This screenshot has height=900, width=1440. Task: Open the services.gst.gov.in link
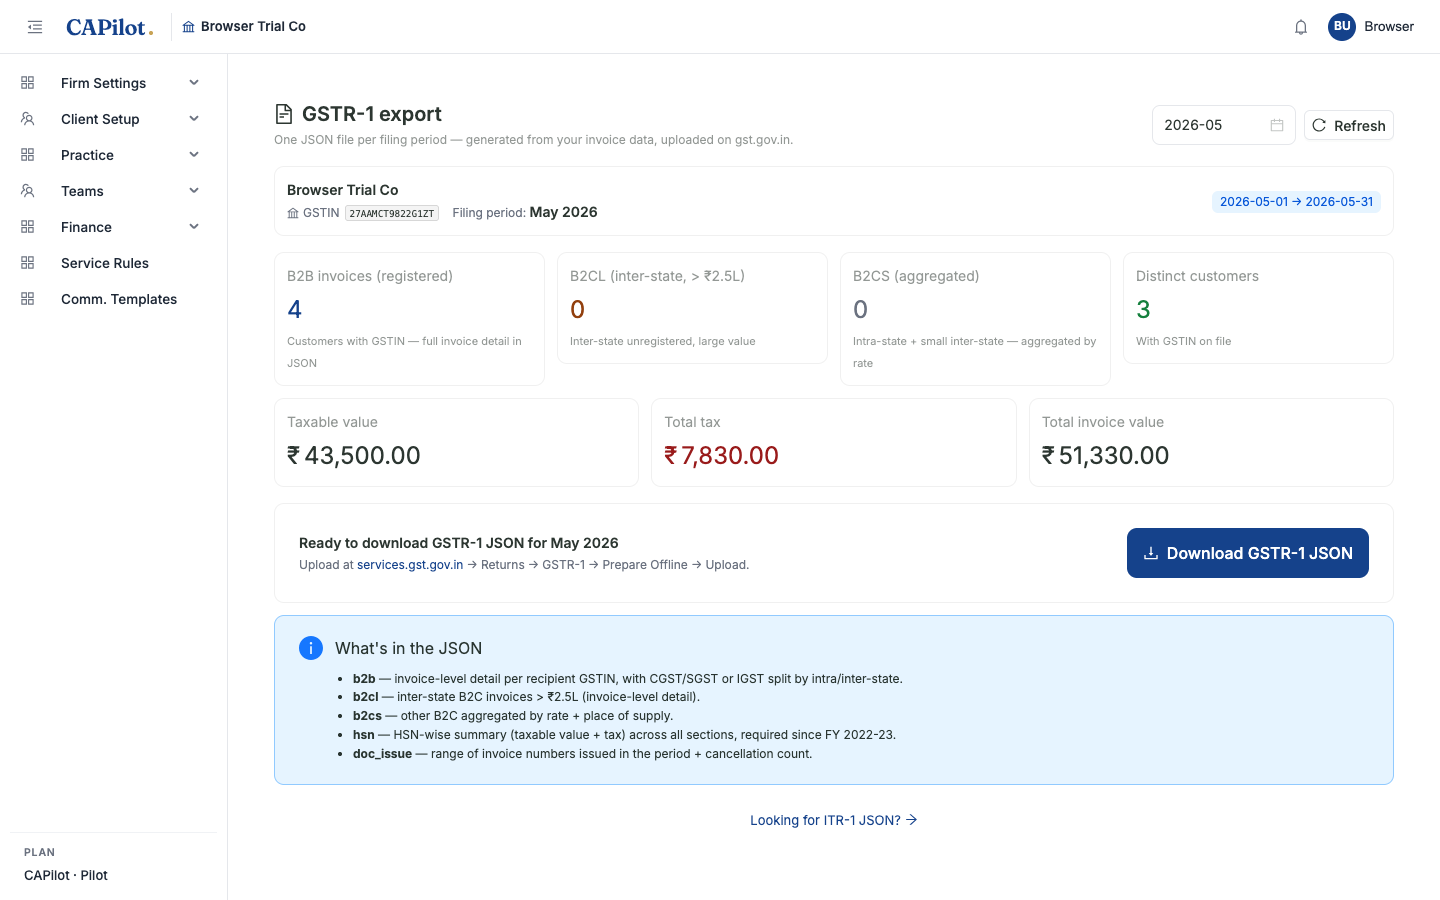click(x=410, y=565)
